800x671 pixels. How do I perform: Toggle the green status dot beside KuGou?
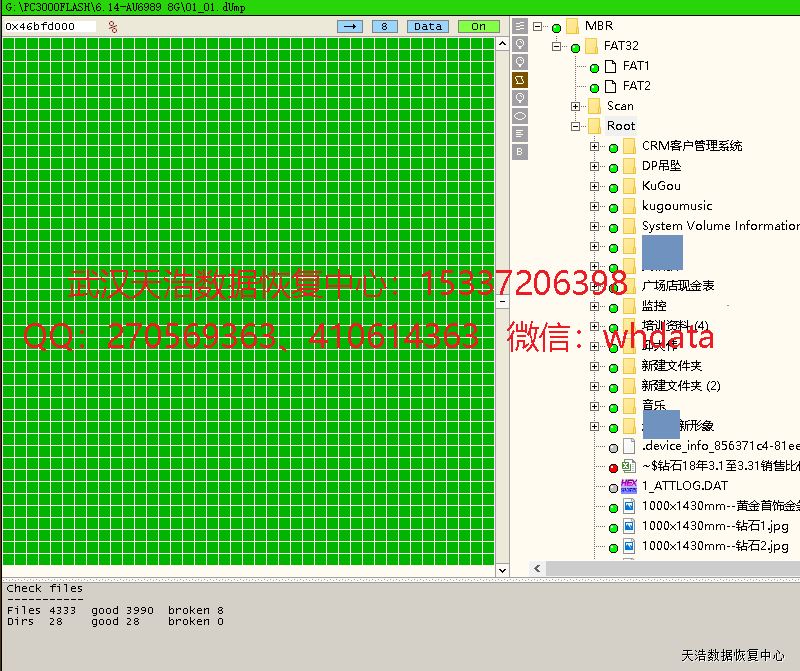pos(614,187)
